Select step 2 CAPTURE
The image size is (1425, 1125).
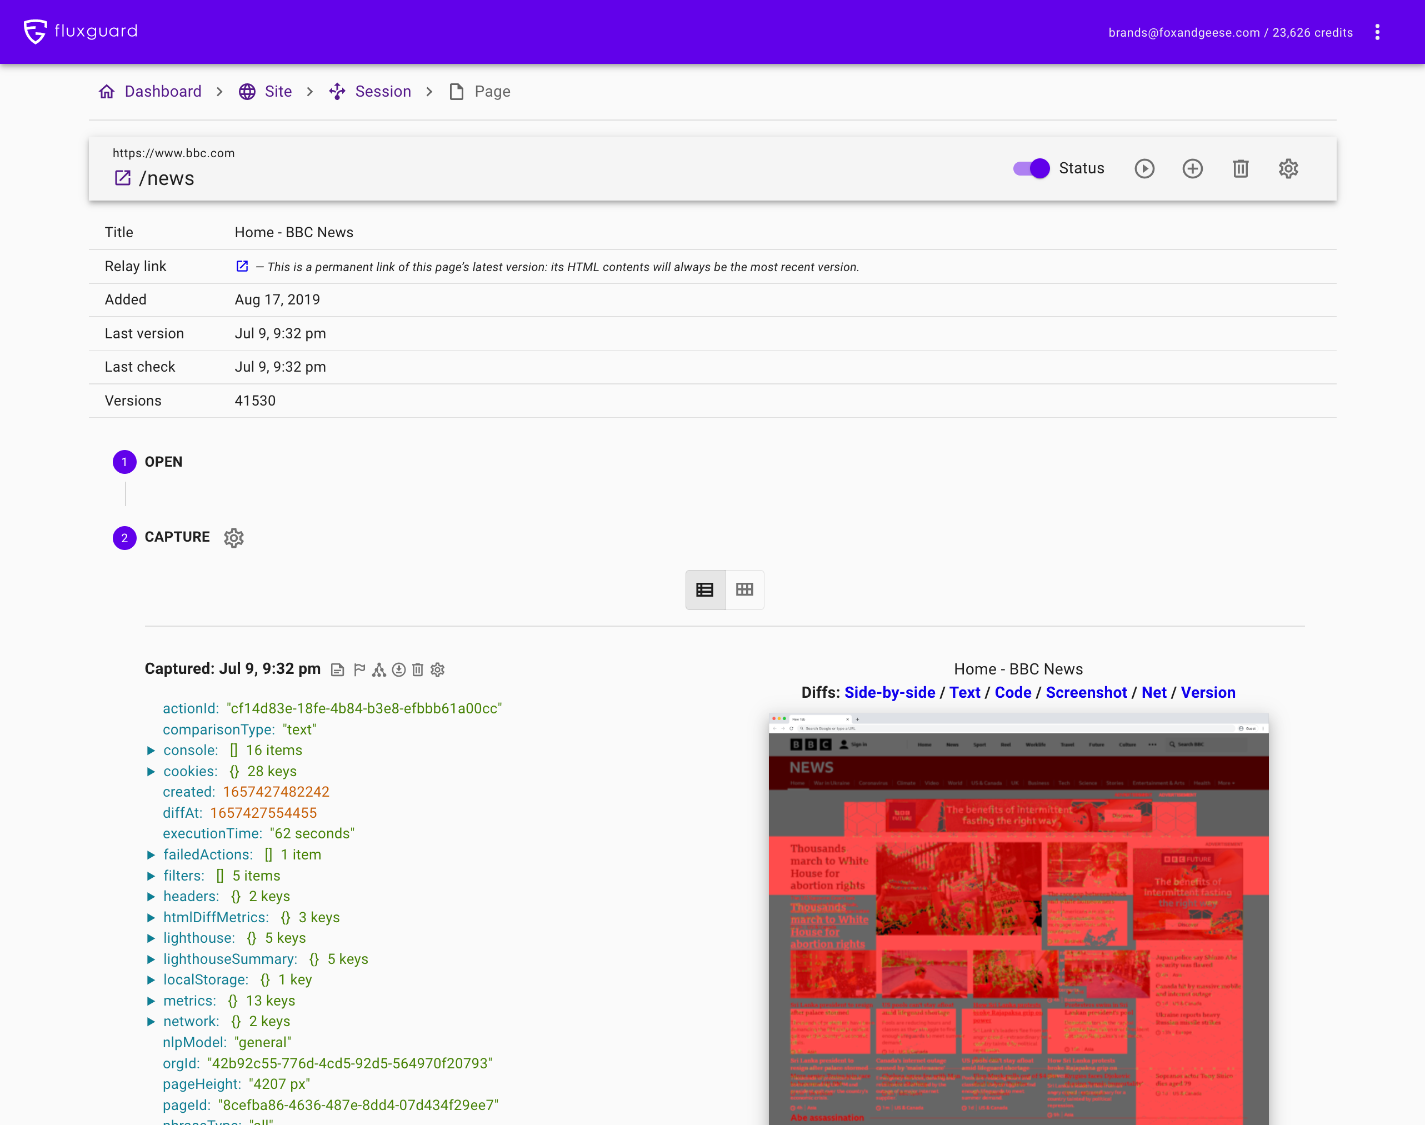click(x=162, y=537)
